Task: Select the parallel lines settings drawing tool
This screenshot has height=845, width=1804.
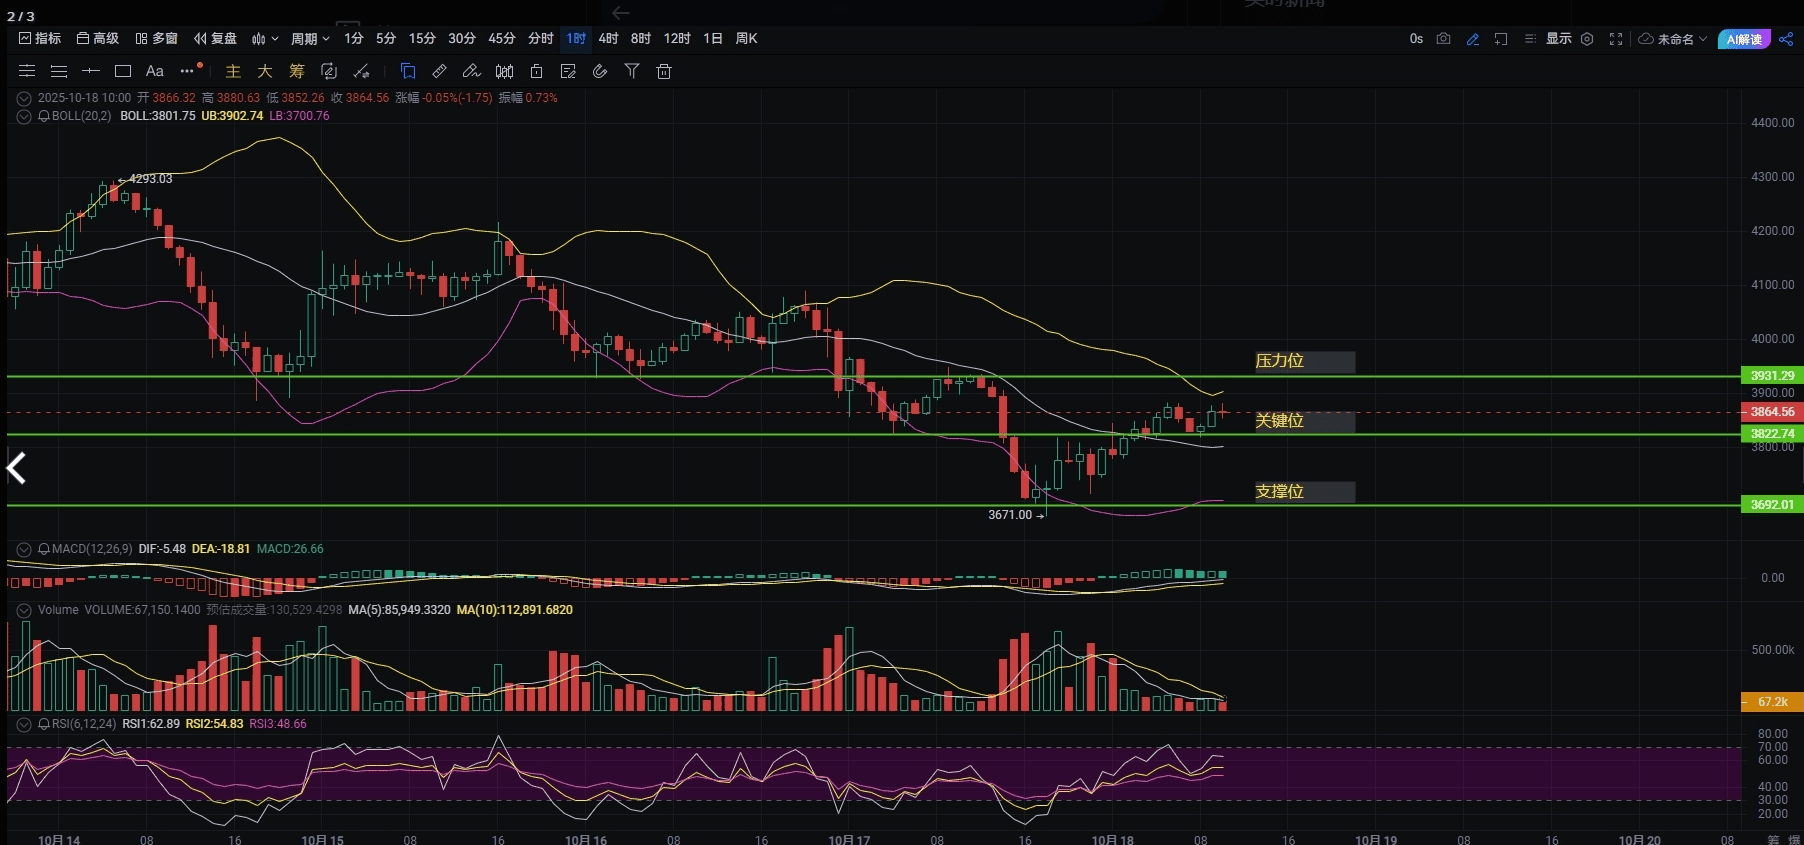Action: (27, 71)
